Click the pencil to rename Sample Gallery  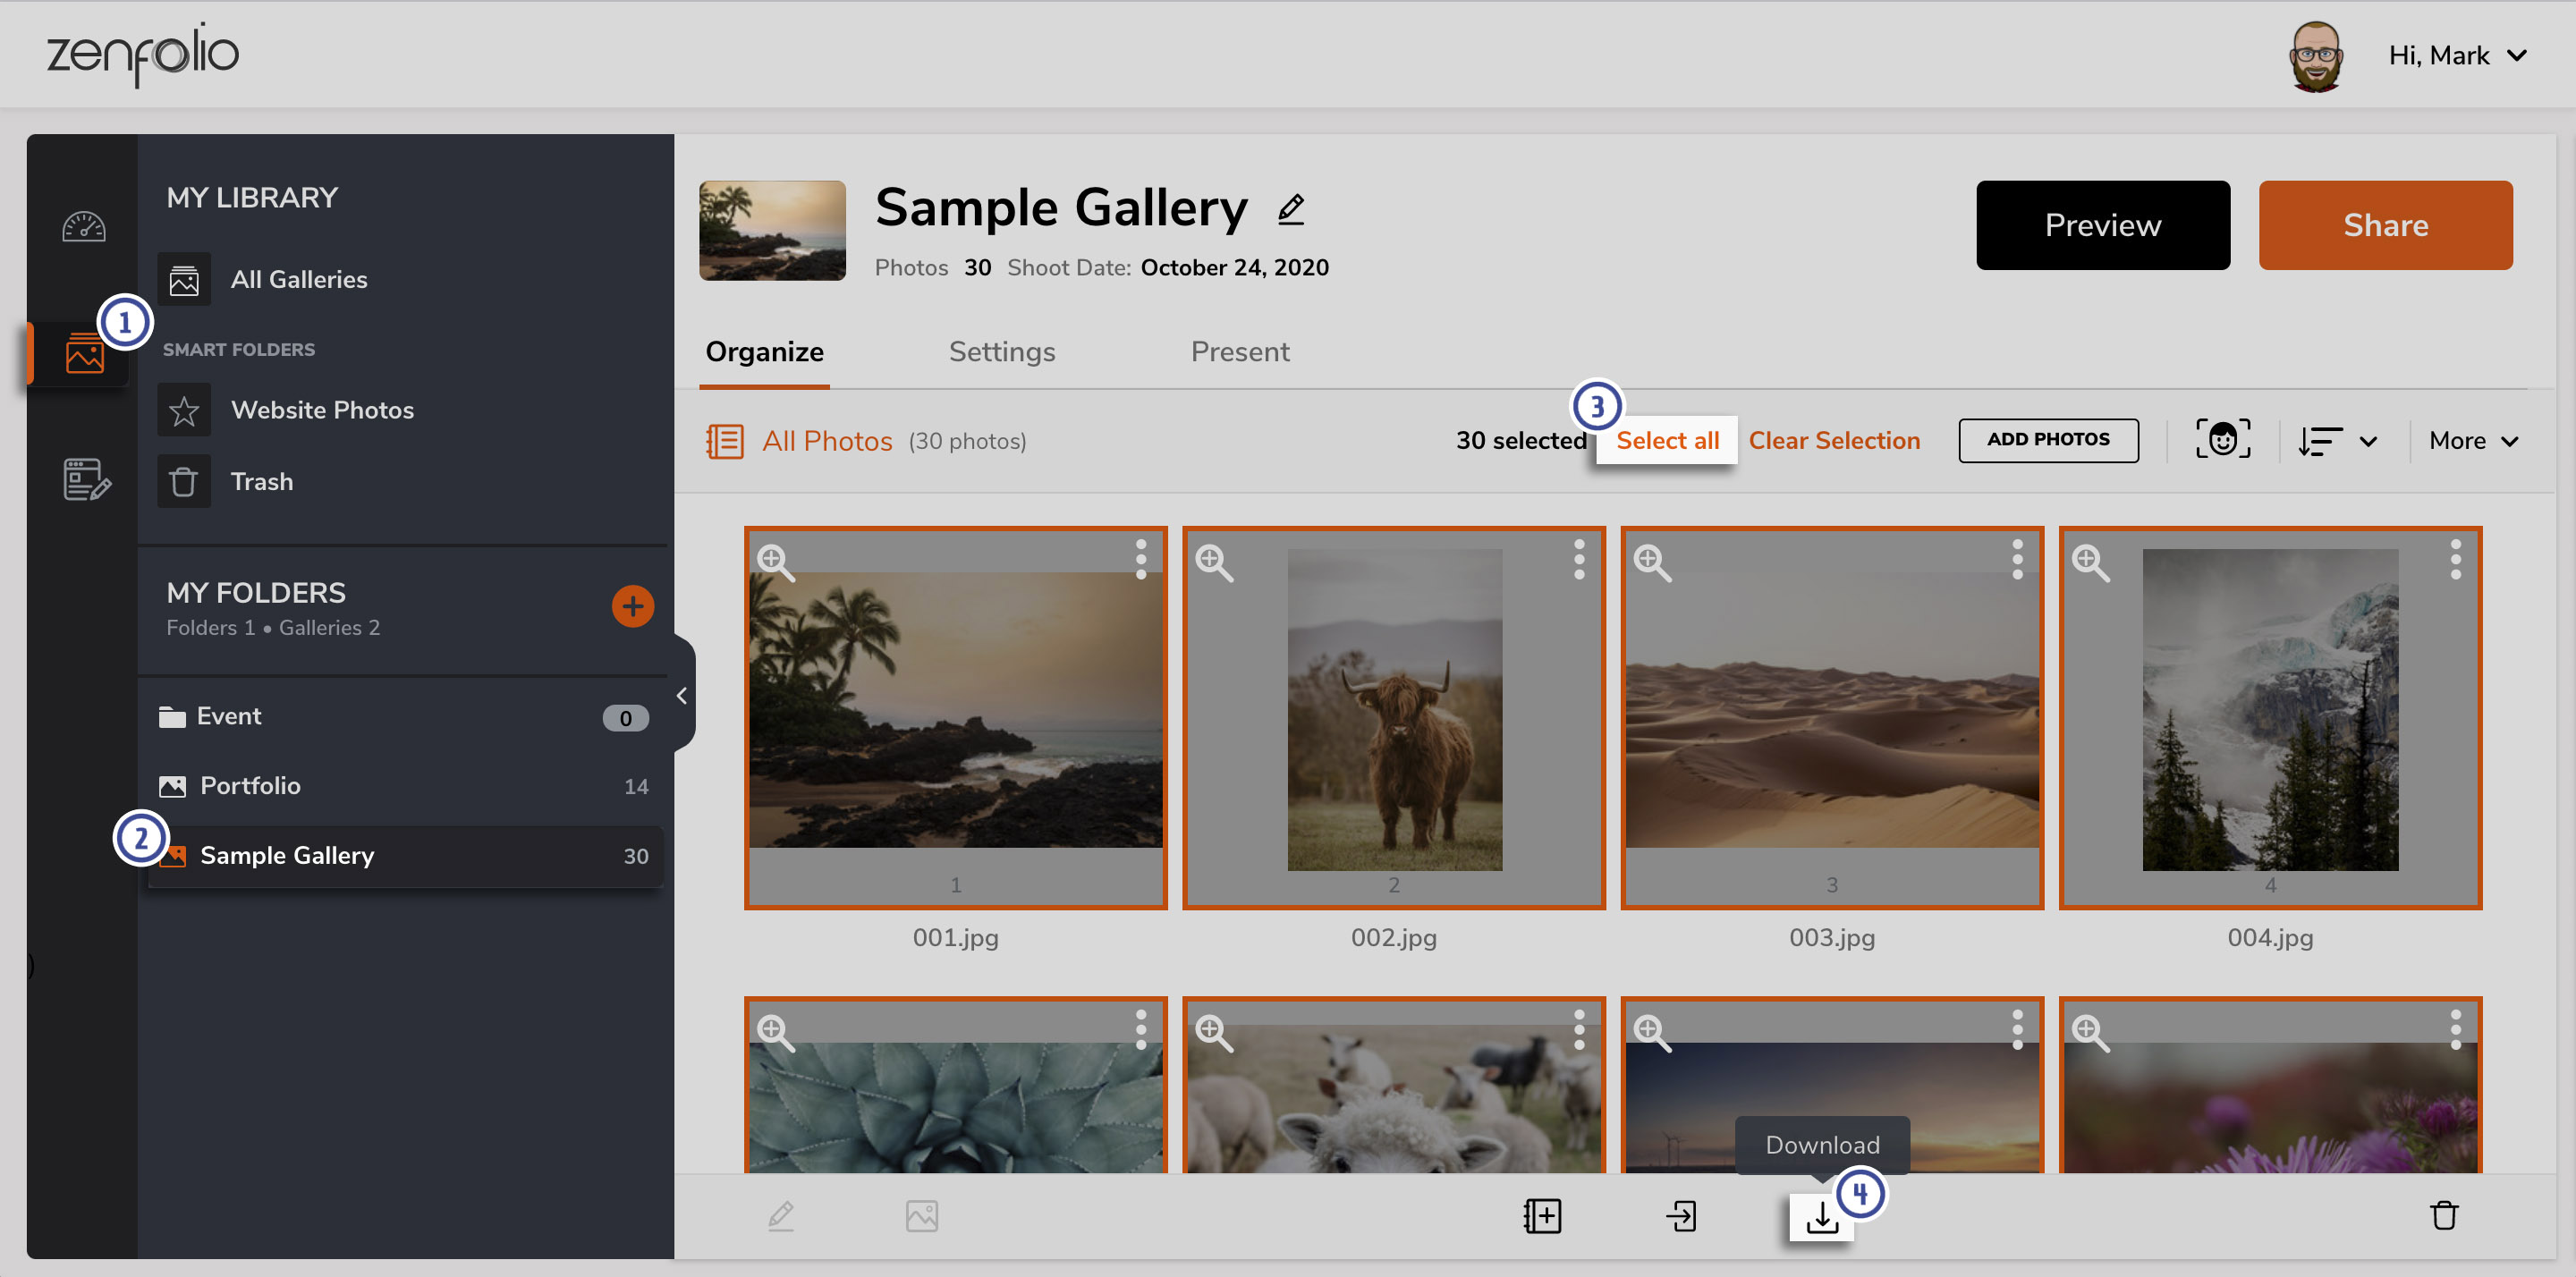point(1291,209)
